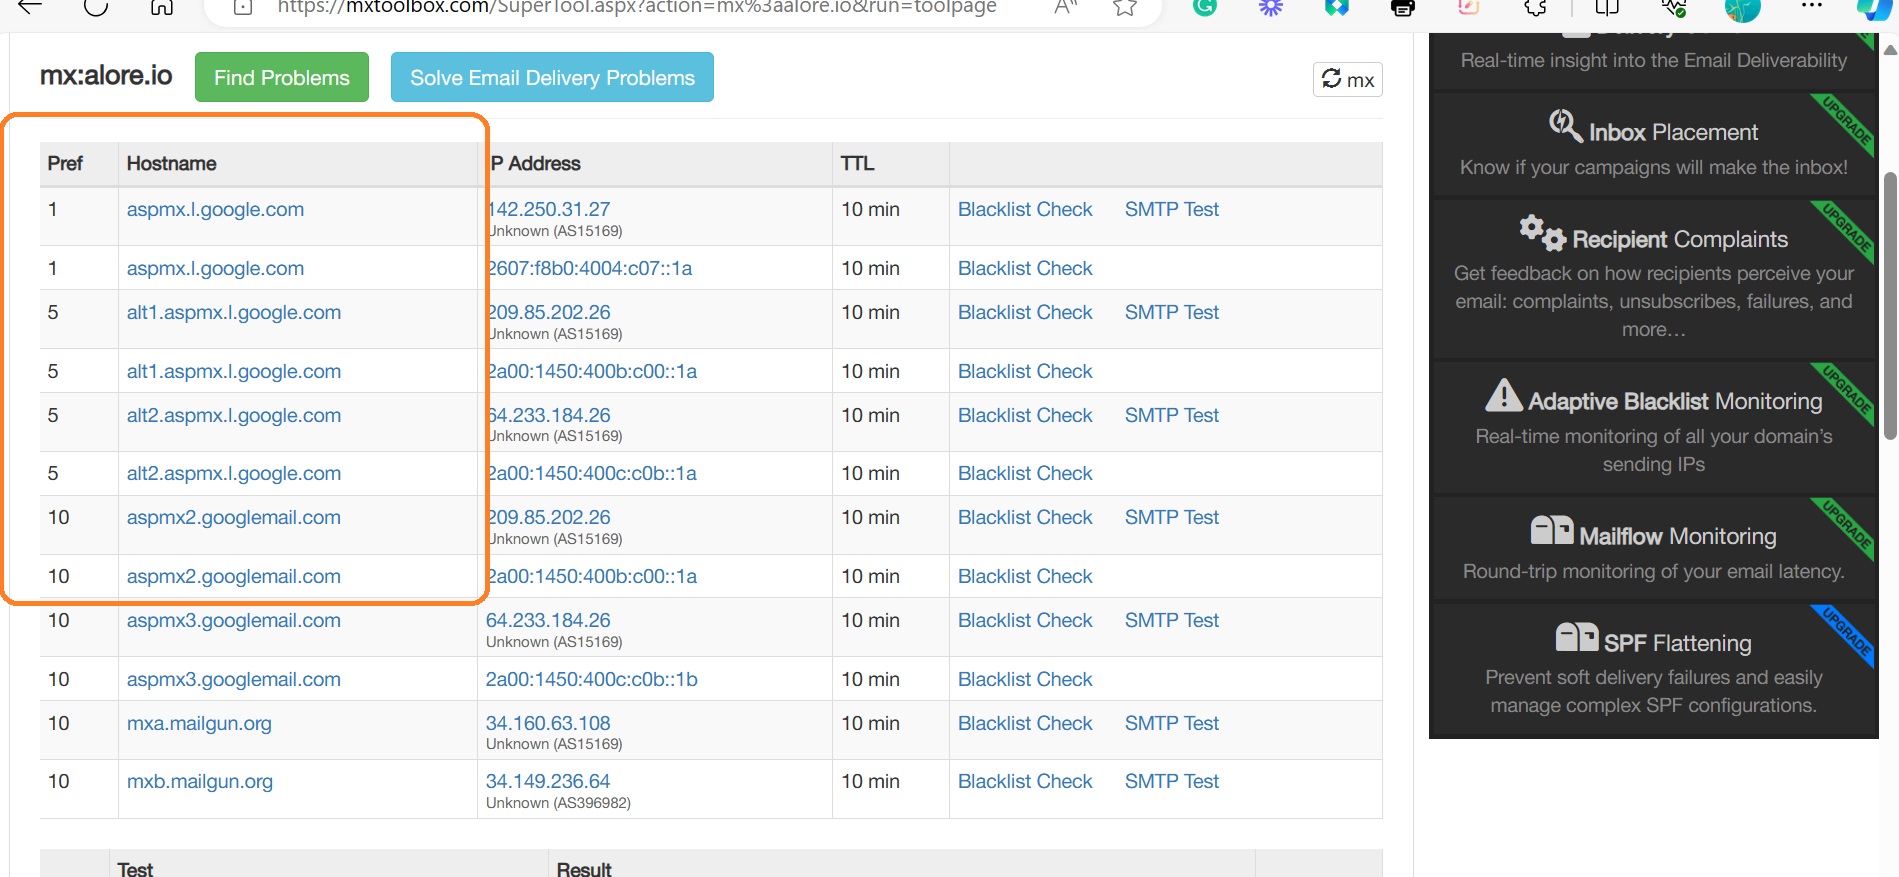Open aspmx.l.google.com in the 2607:f8b0 row

coord(215,268)
